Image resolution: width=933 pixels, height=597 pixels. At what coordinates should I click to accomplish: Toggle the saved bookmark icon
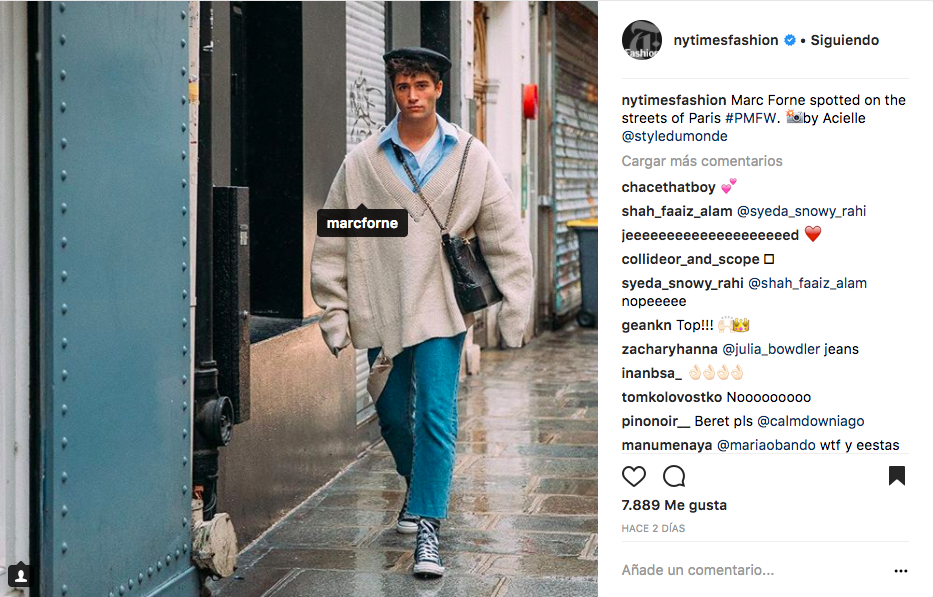coord(897,476)
